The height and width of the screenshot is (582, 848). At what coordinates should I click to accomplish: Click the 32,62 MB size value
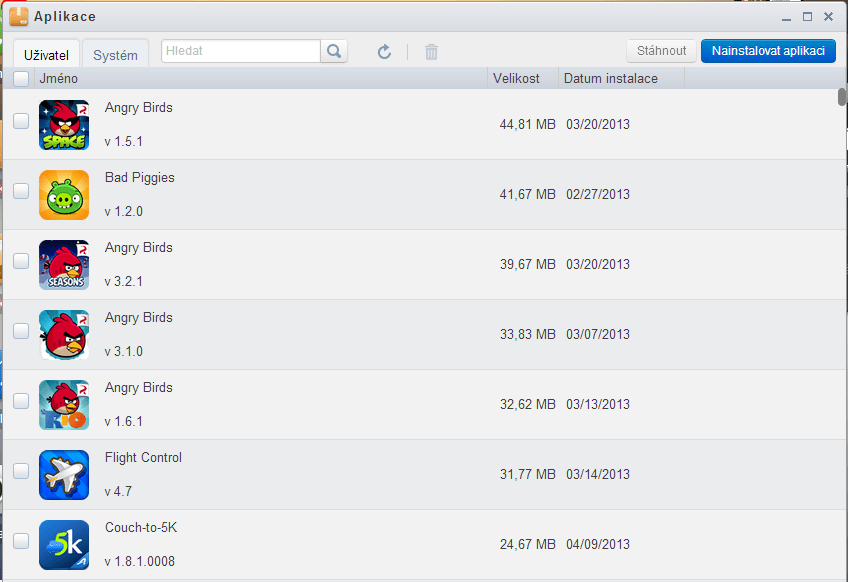tap(527, 405)
